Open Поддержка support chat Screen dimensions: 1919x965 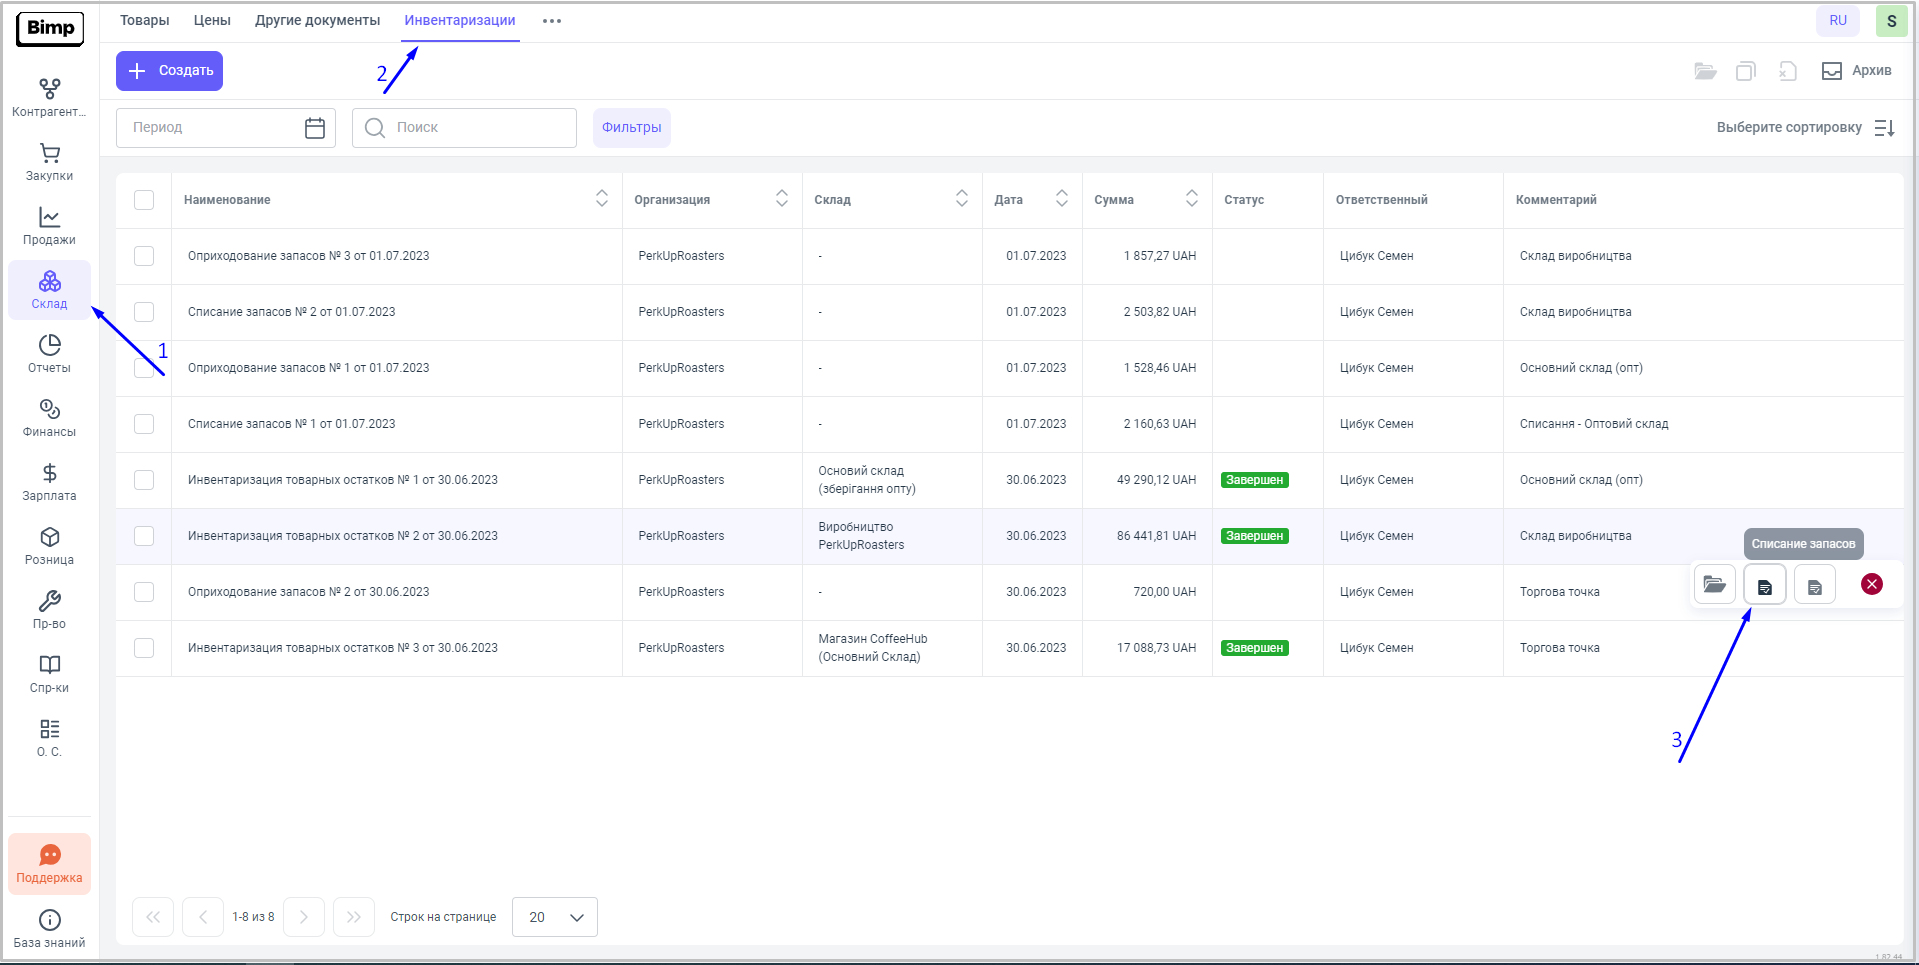point(49,864)
